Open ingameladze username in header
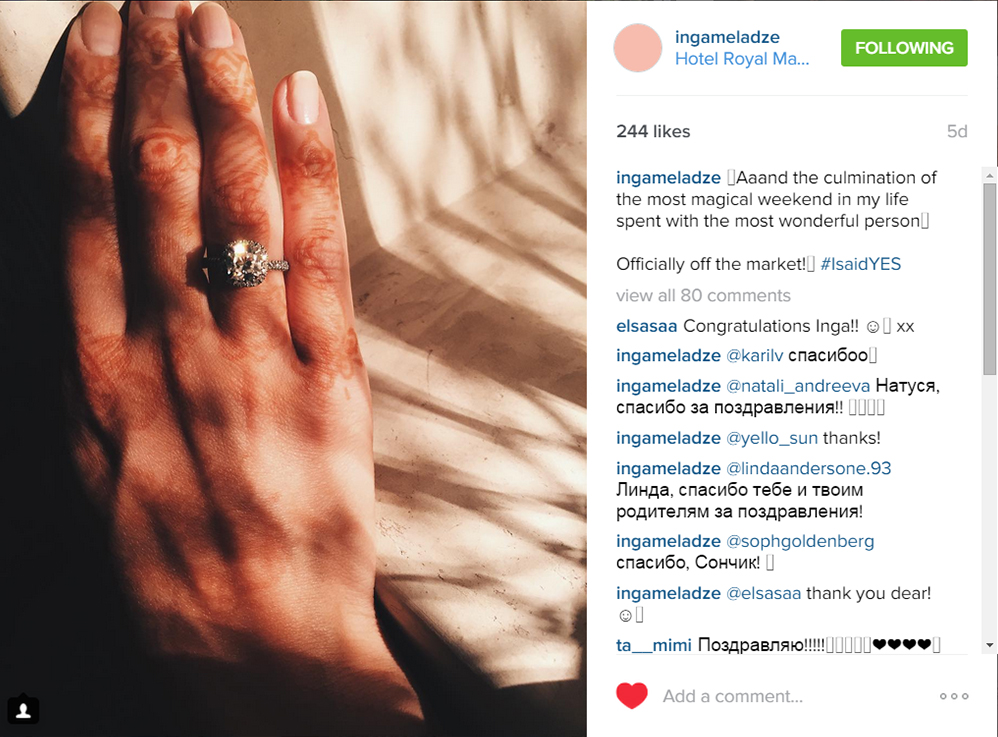Image resolution: width=998 pixels, height=737 pixels. pyautogui.click(x=727, y=37)
